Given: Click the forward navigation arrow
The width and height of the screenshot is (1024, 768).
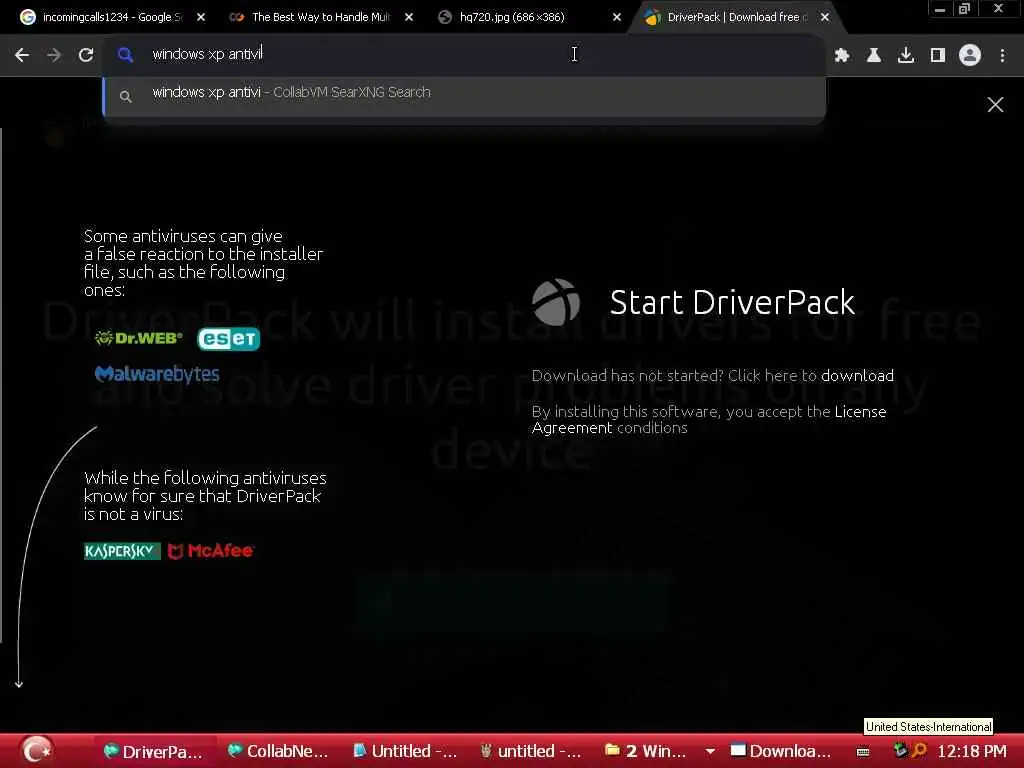Looking at the screenshot, I should coord(54,55).
